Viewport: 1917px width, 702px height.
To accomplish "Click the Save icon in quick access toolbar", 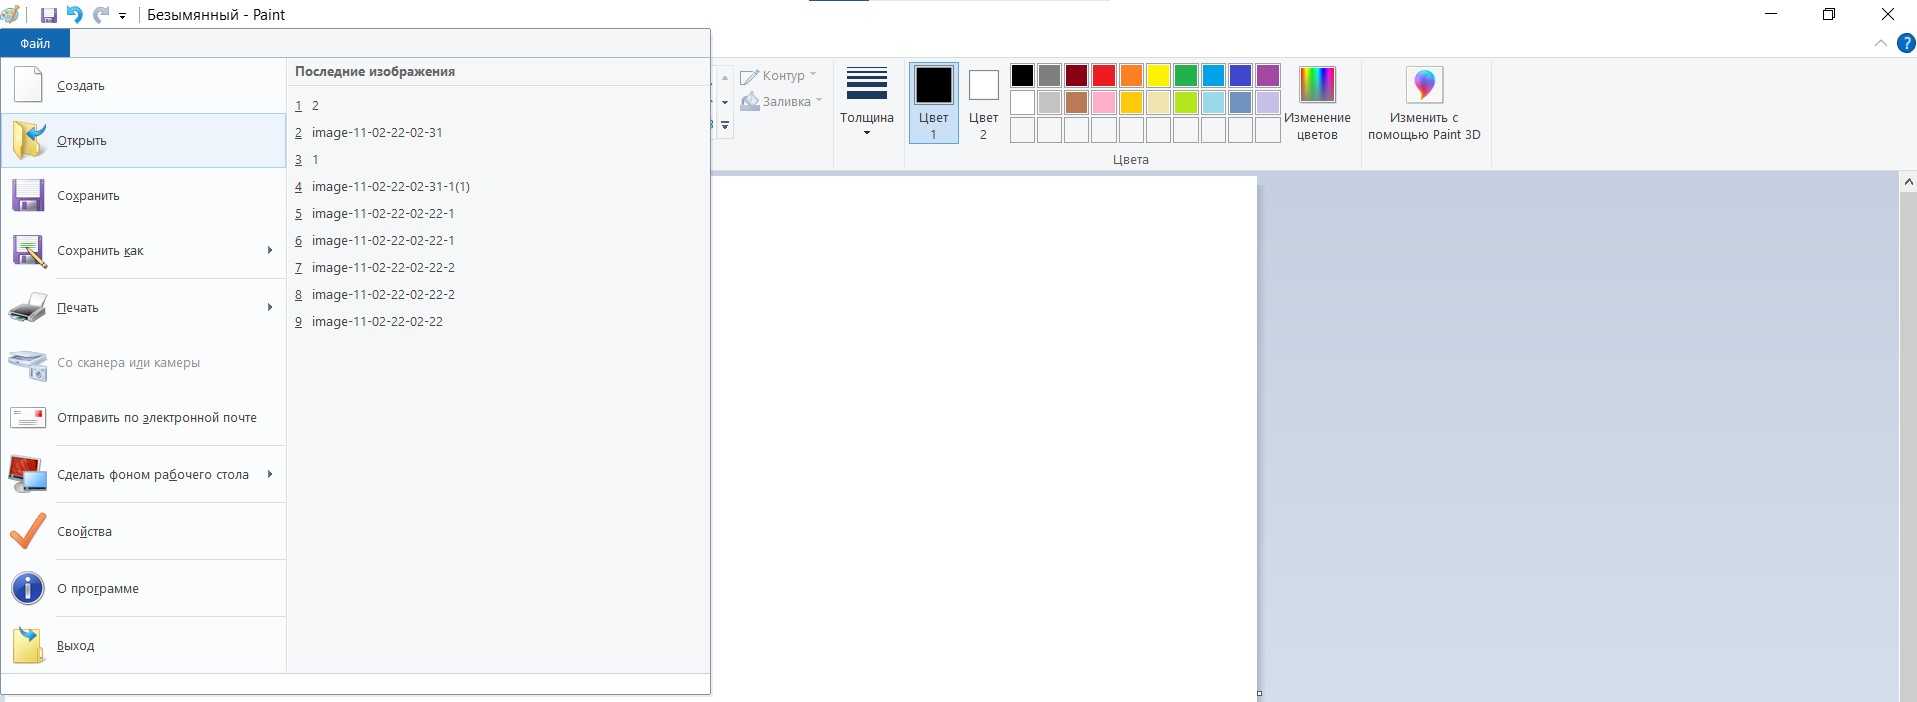I will pyautogui.click(x=48, y=15).
